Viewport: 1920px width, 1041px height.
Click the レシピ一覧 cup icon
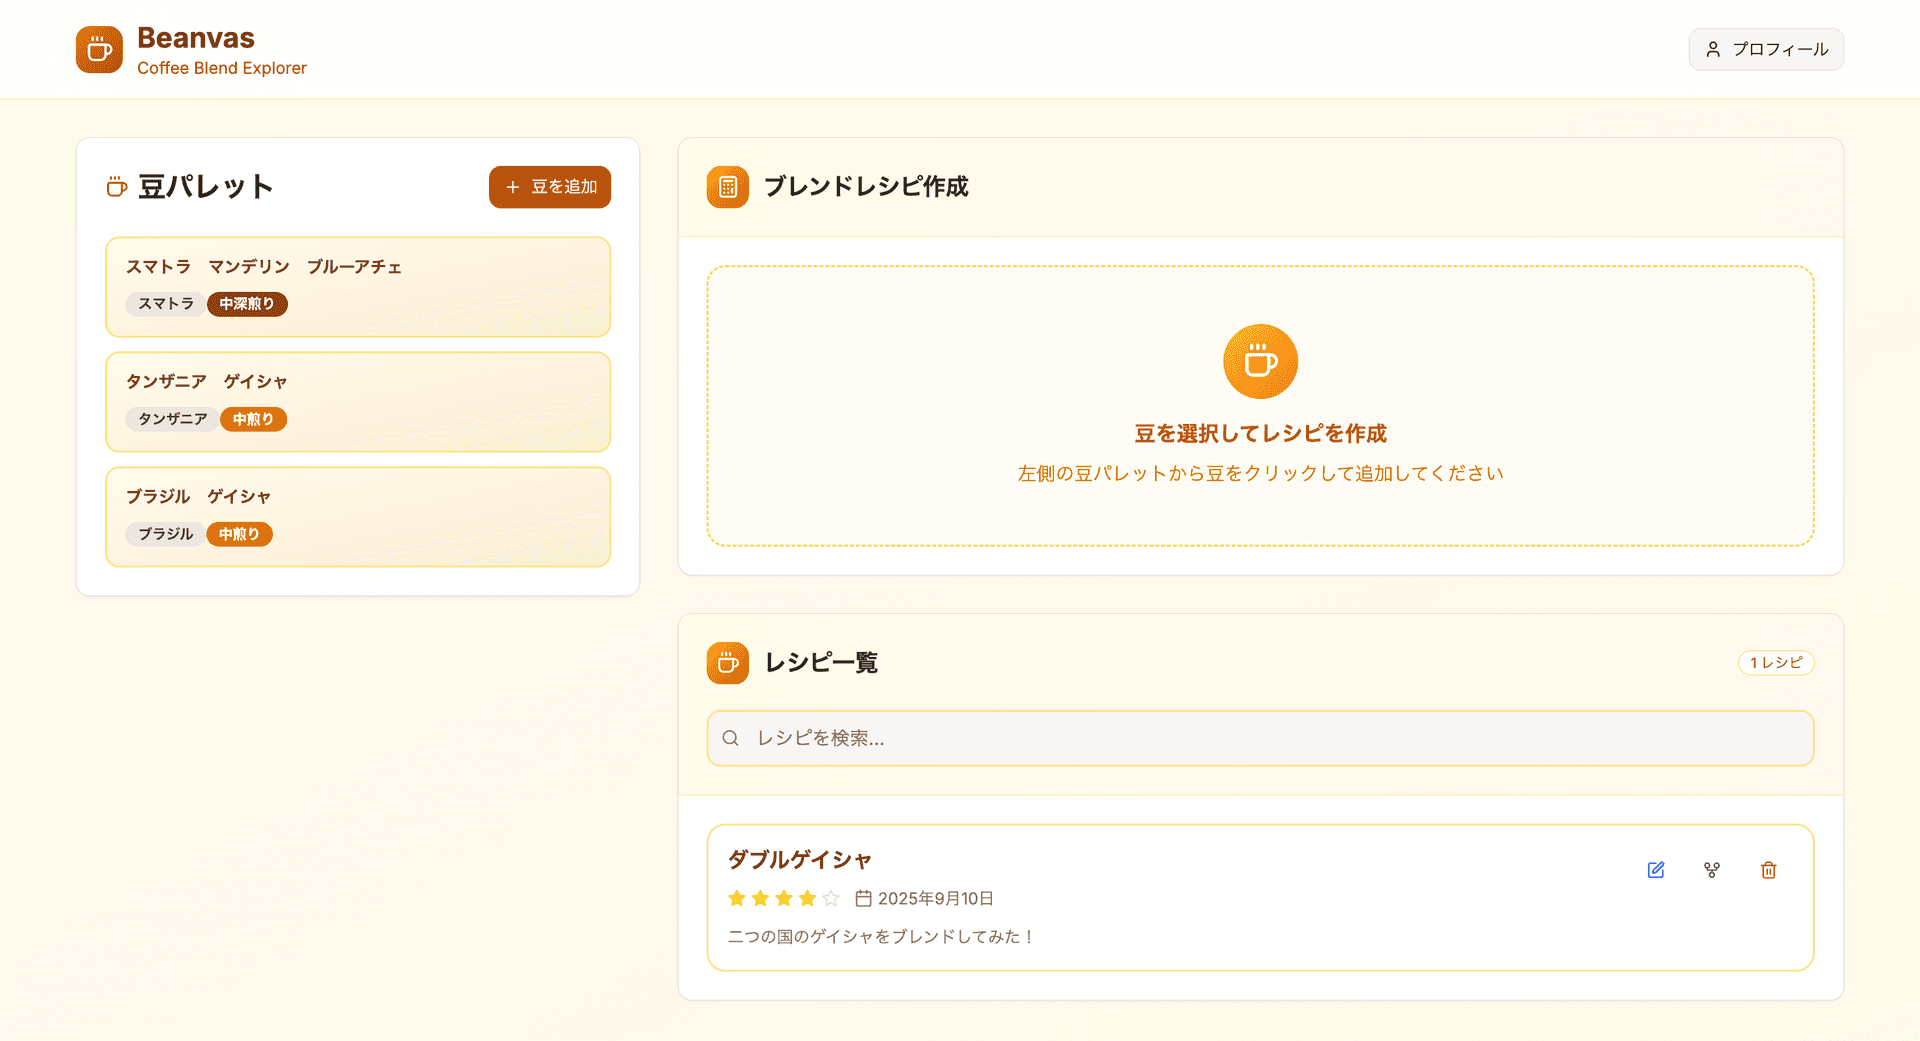point(727,662)
